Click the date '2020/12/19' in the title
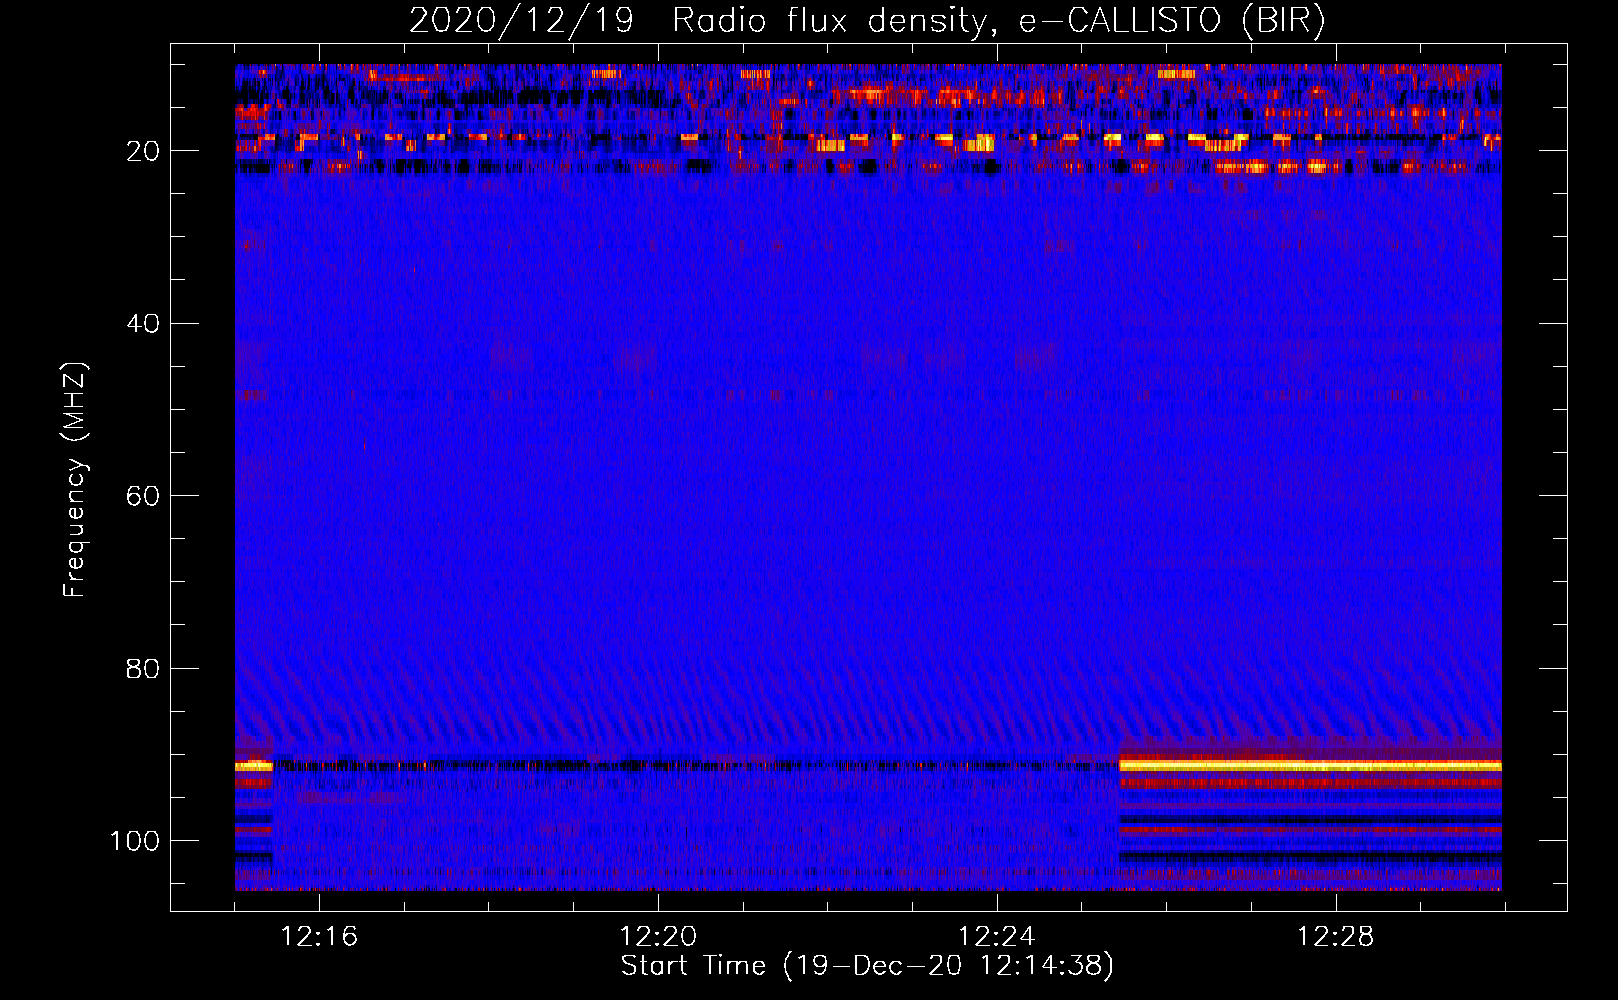The image size is (1618, 1000). [x=521, y=20]
